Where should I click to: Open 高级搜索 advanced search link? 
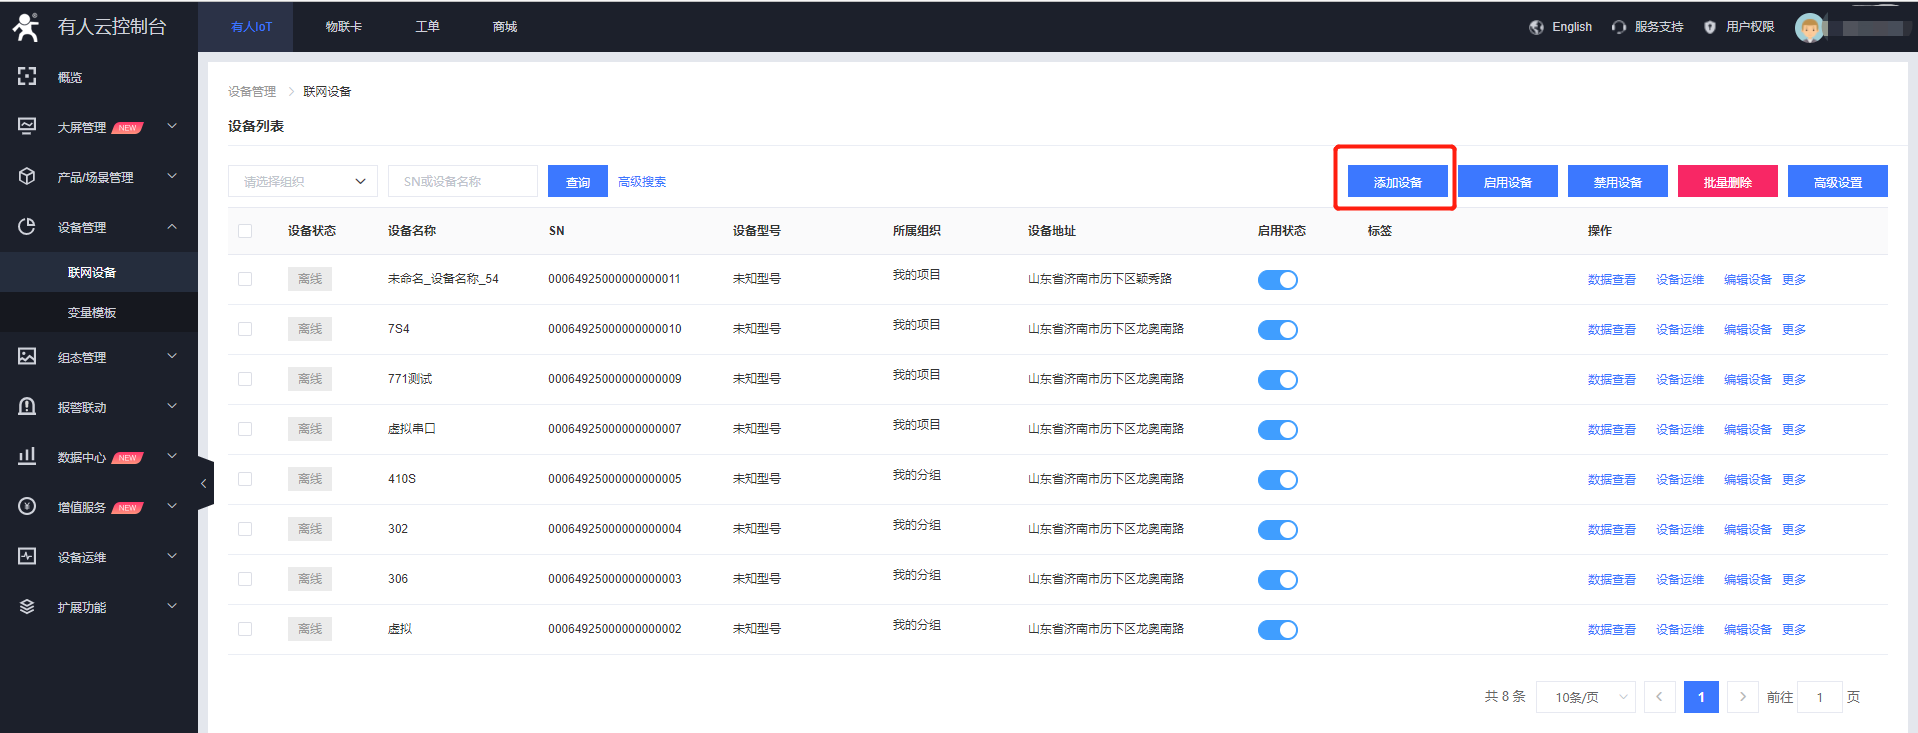(641, 182)
